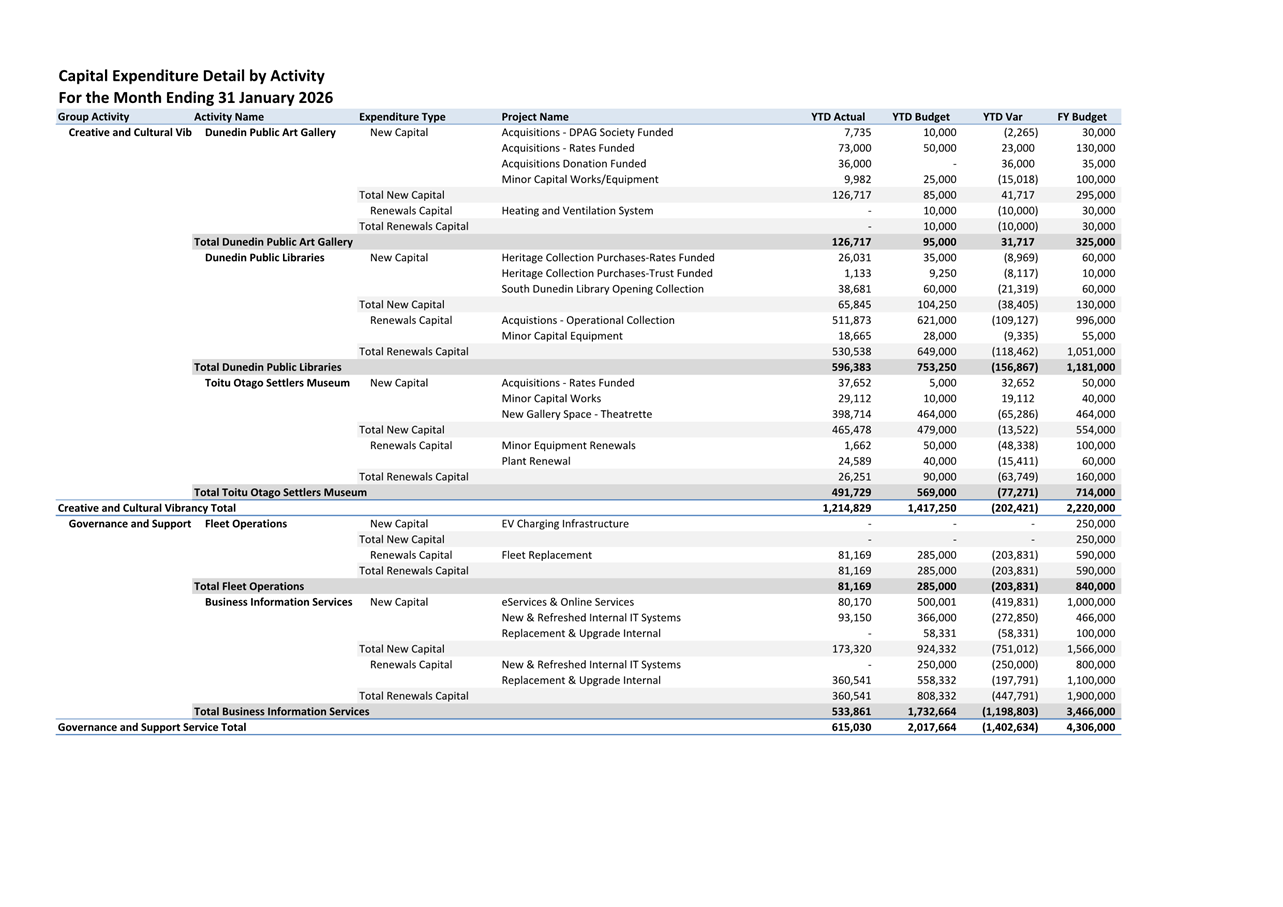Select the YTD Budget value 753,250

936,367
